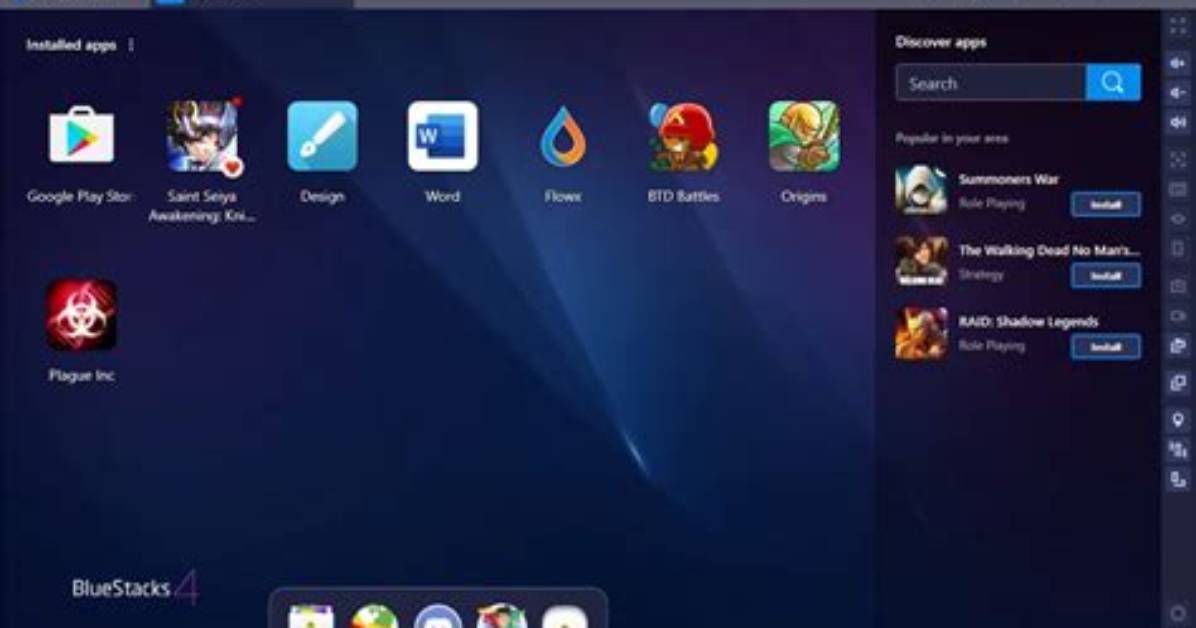1196x628 pixels.
Task: Open the multi-instance manager icon
Action: 1178,383
